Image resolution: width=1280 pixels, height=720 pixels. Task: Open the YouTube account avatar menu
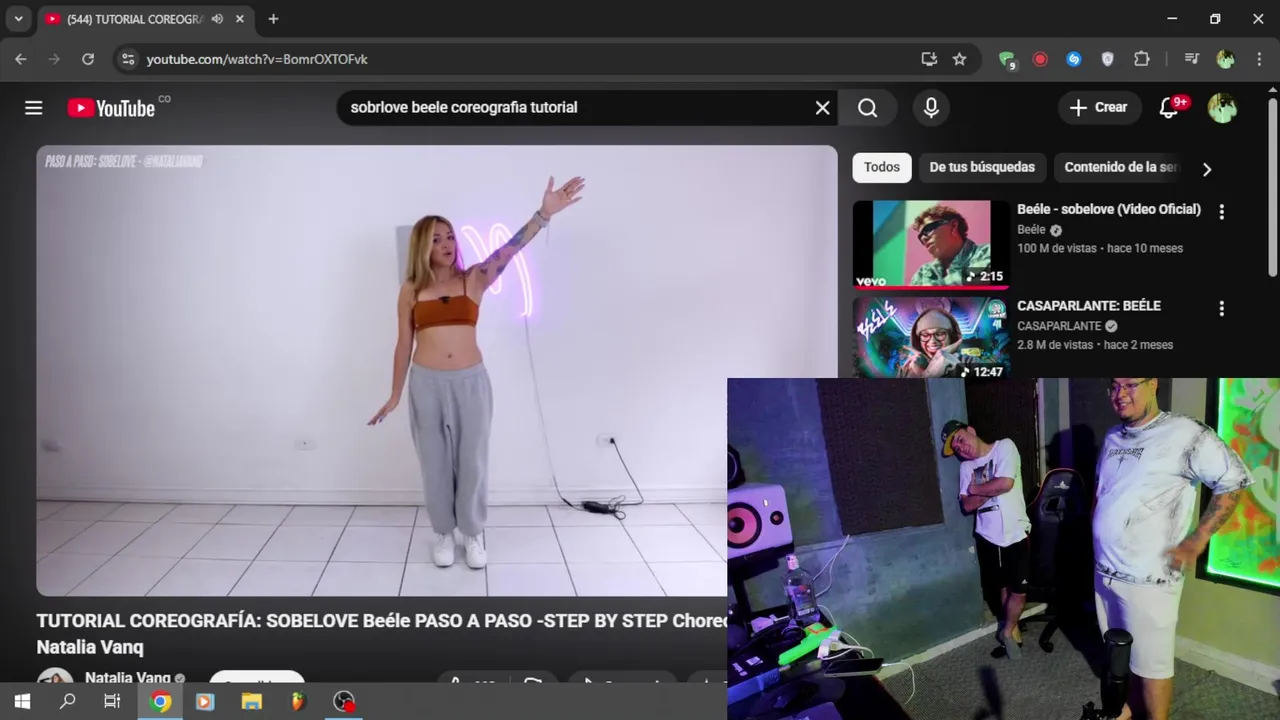tap(1222, 108)
